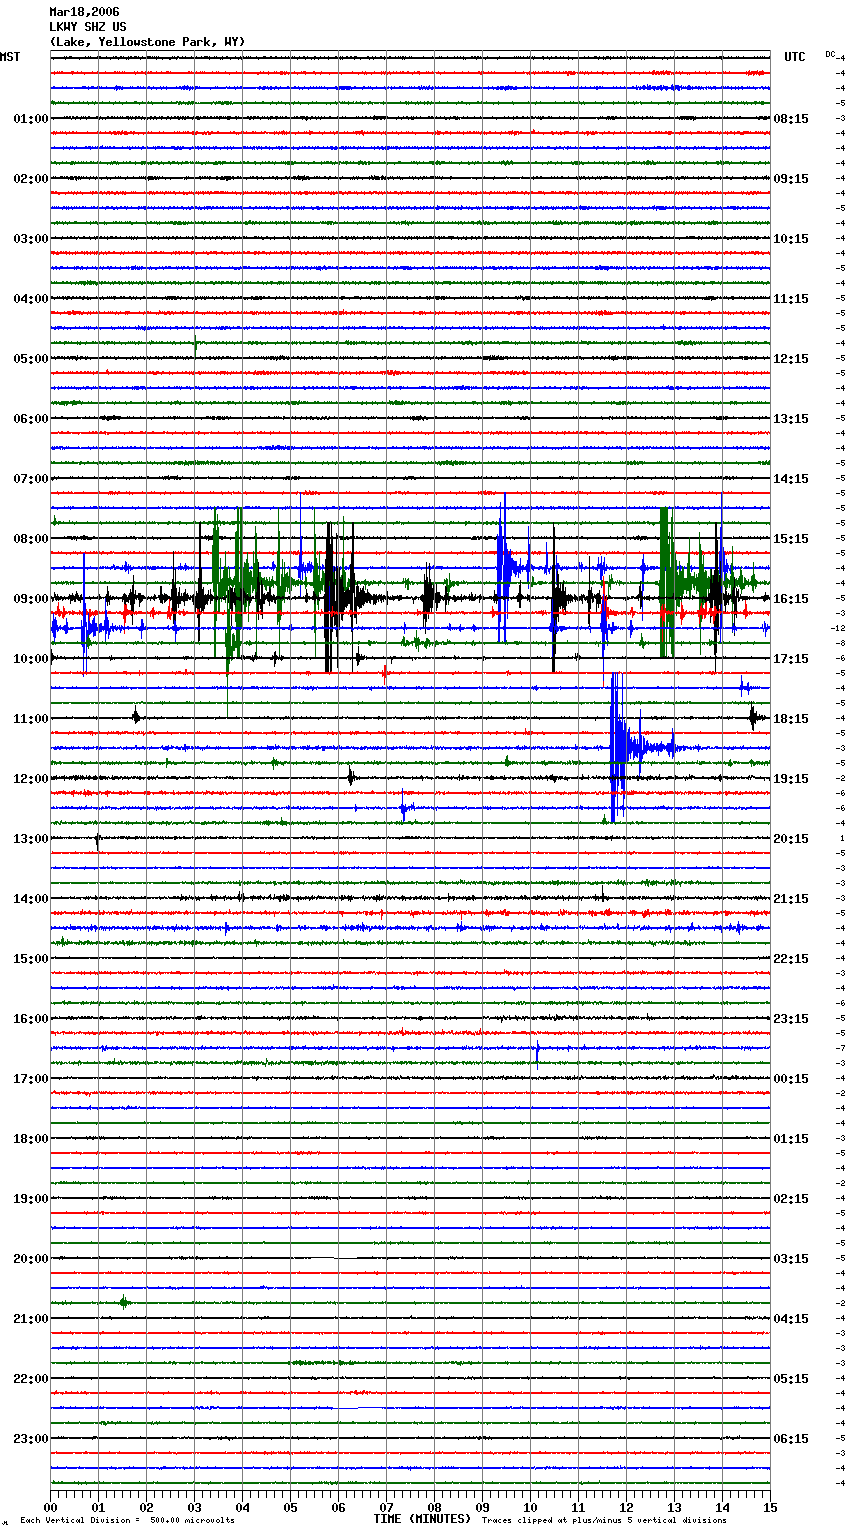The height and width of the screenshot is (1534, 850).
Task: Select the 19:00 MST time label
Action: point(31,1199)
